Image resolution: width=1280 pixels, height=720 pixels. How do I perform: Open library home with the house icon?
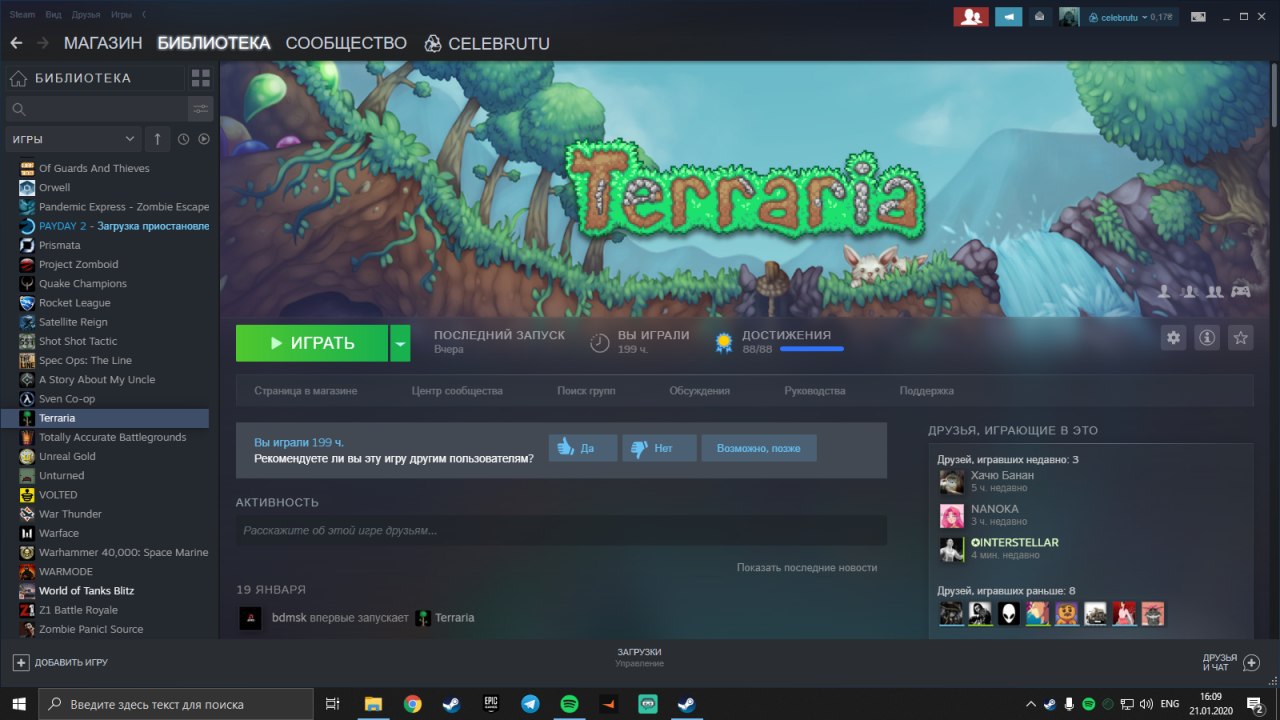click(x=18, y=78)
